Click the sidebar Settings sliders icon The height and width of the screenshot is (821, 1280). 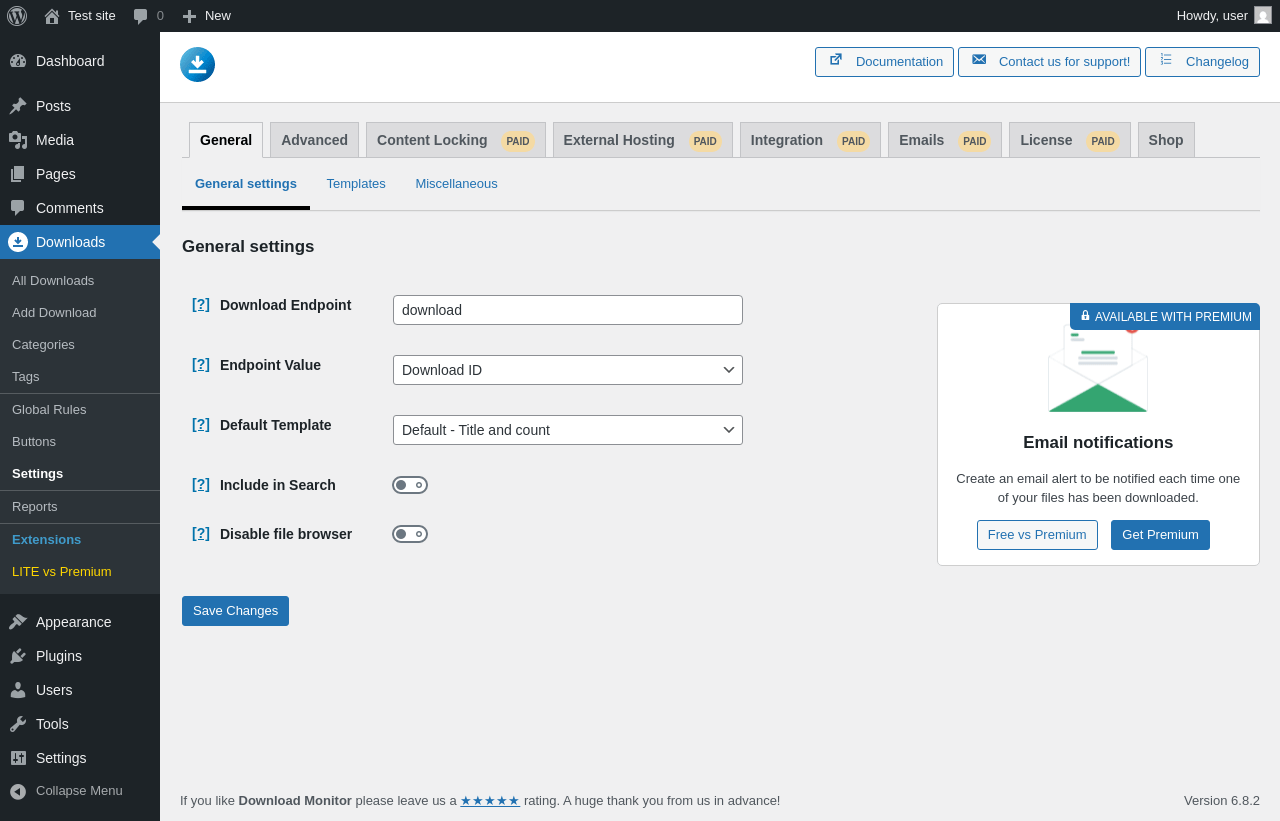tap(18, 758)
